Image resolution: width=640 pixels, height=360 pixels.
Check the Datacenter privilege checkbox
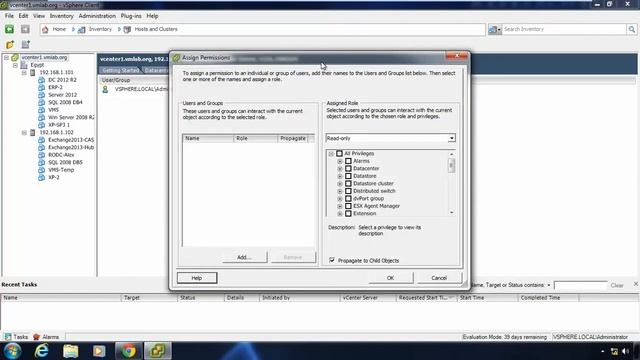pyautogui.click(x=348, y=169)
